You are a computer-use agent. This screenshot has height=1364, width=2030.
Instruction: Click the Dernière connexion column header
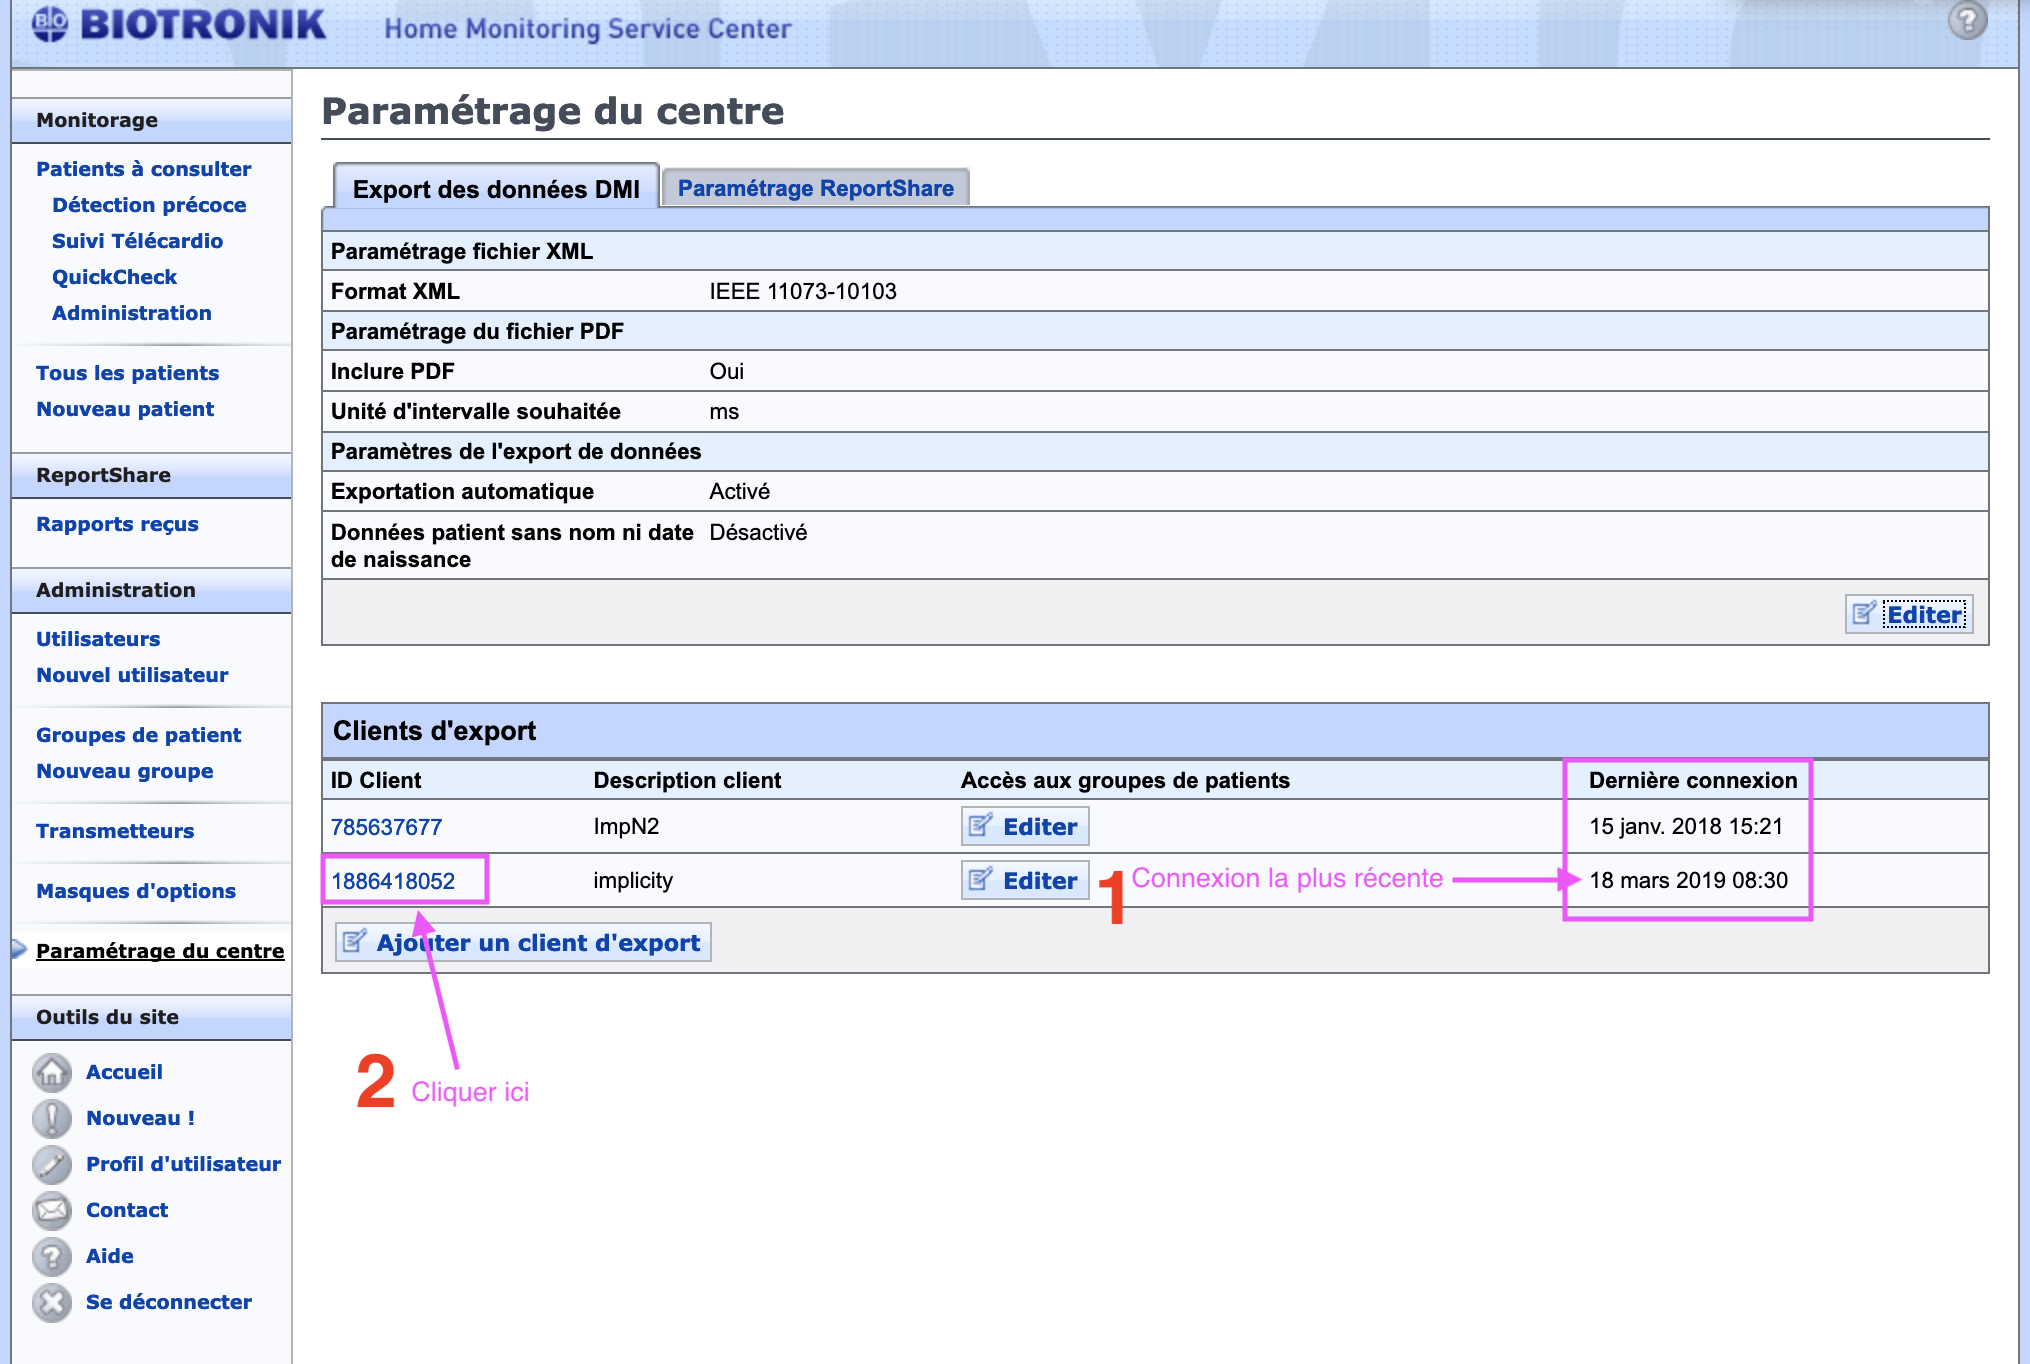pyautogui.click(x=1693, y=780)
